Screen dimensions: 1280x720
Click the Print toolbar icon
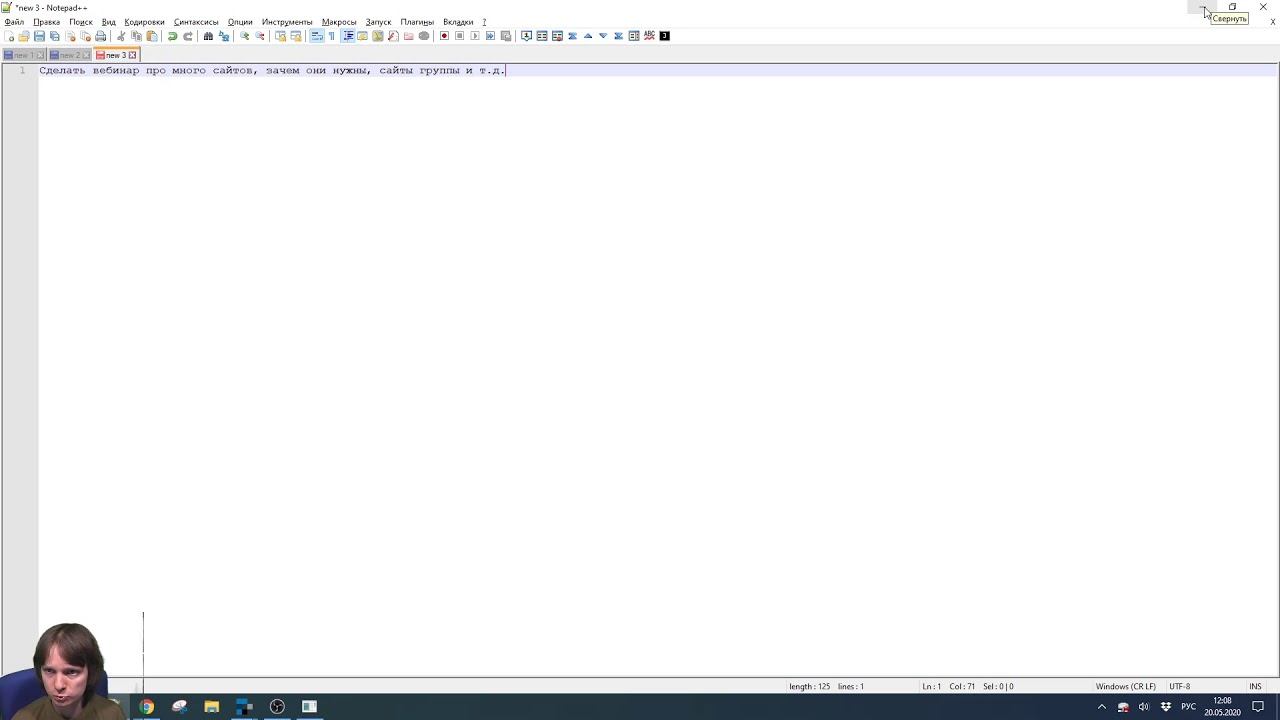[100, 36]
